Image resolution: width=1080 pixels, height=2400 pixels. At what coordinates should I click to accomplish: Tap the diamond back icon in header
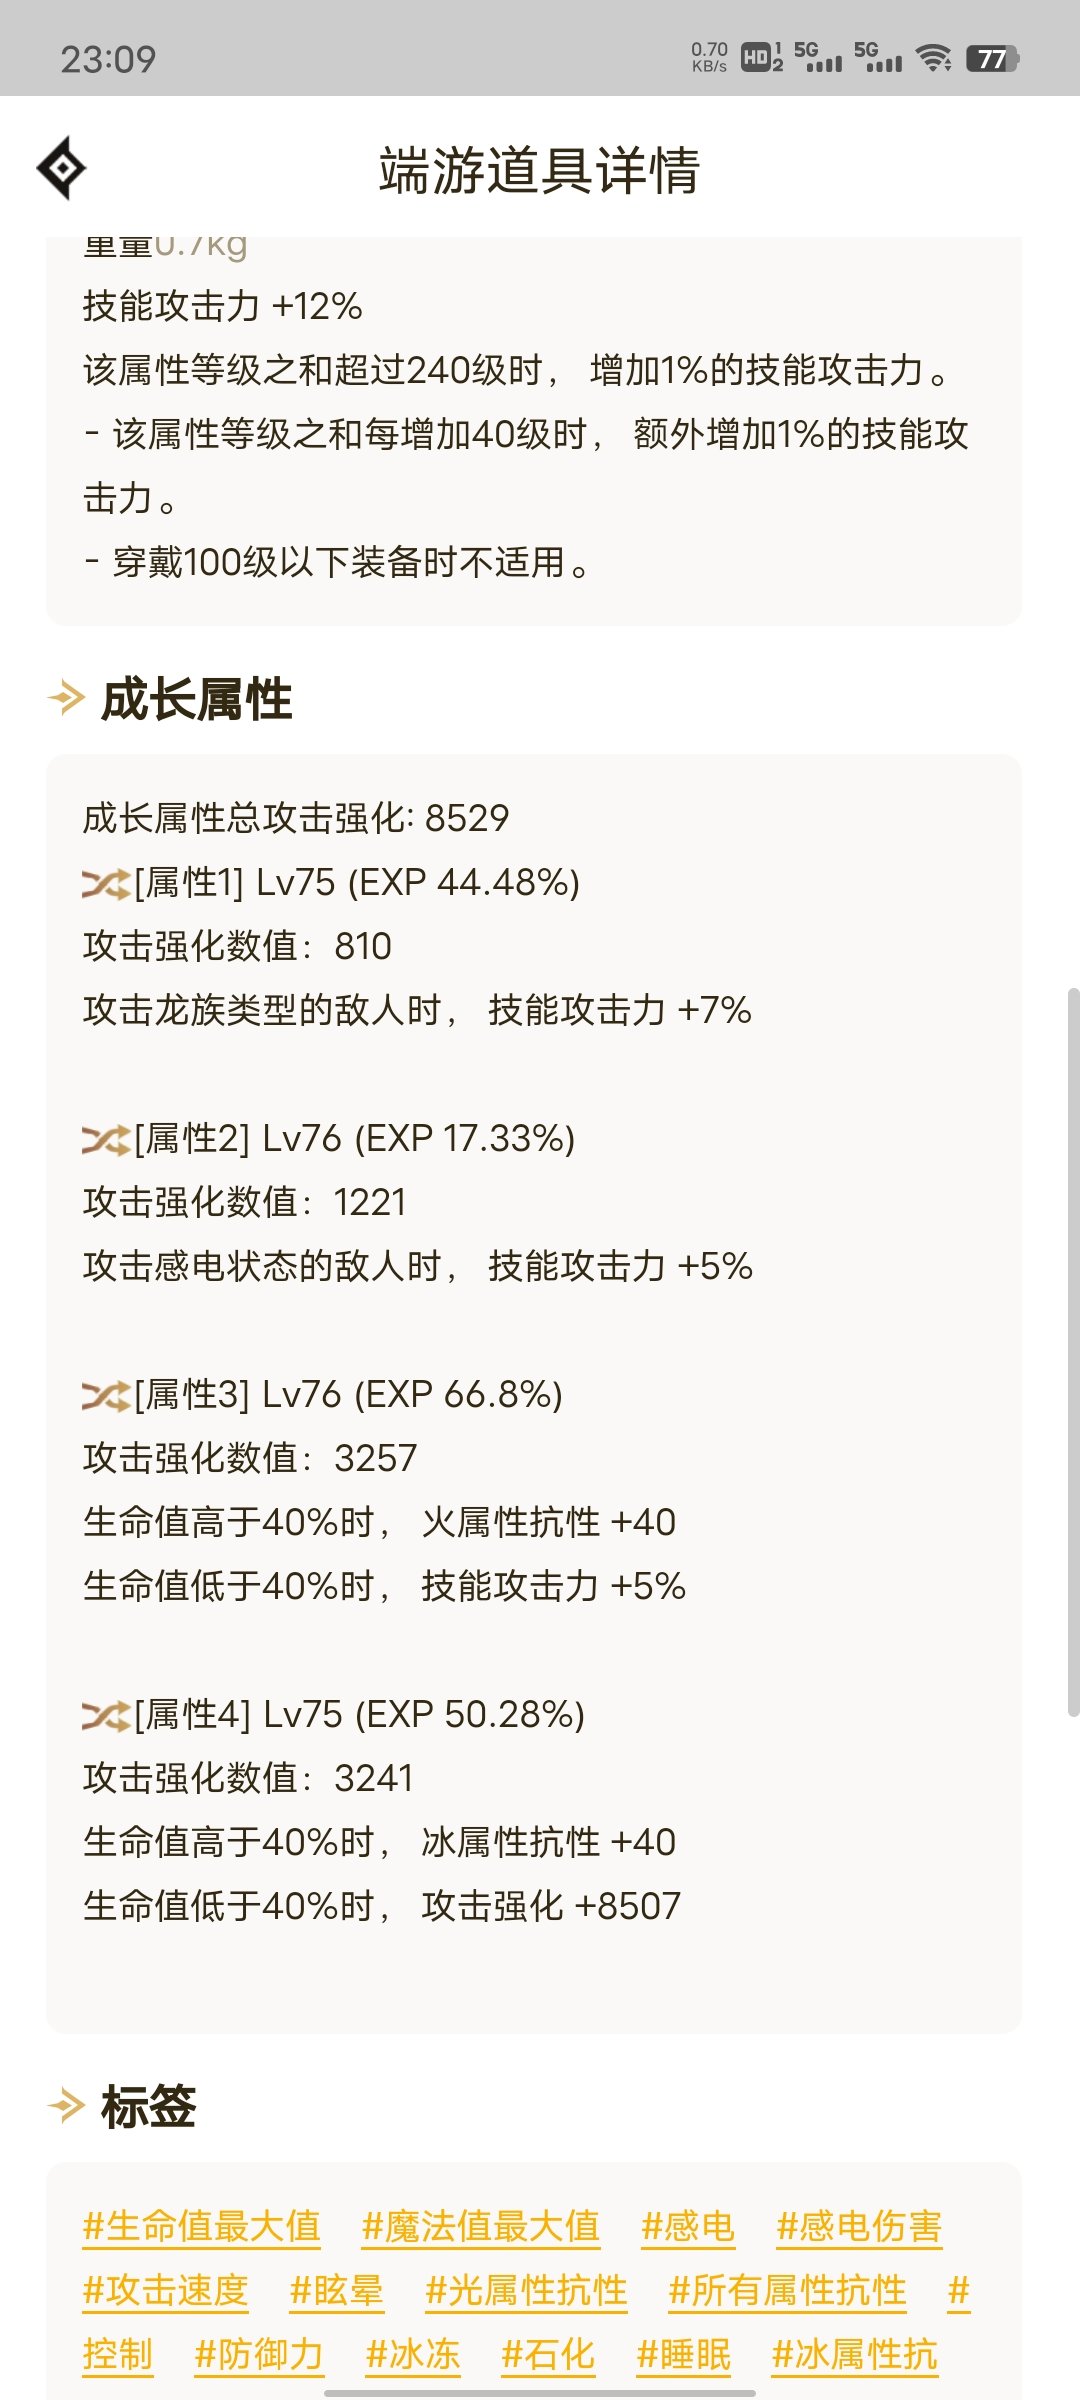click(61, 168)
